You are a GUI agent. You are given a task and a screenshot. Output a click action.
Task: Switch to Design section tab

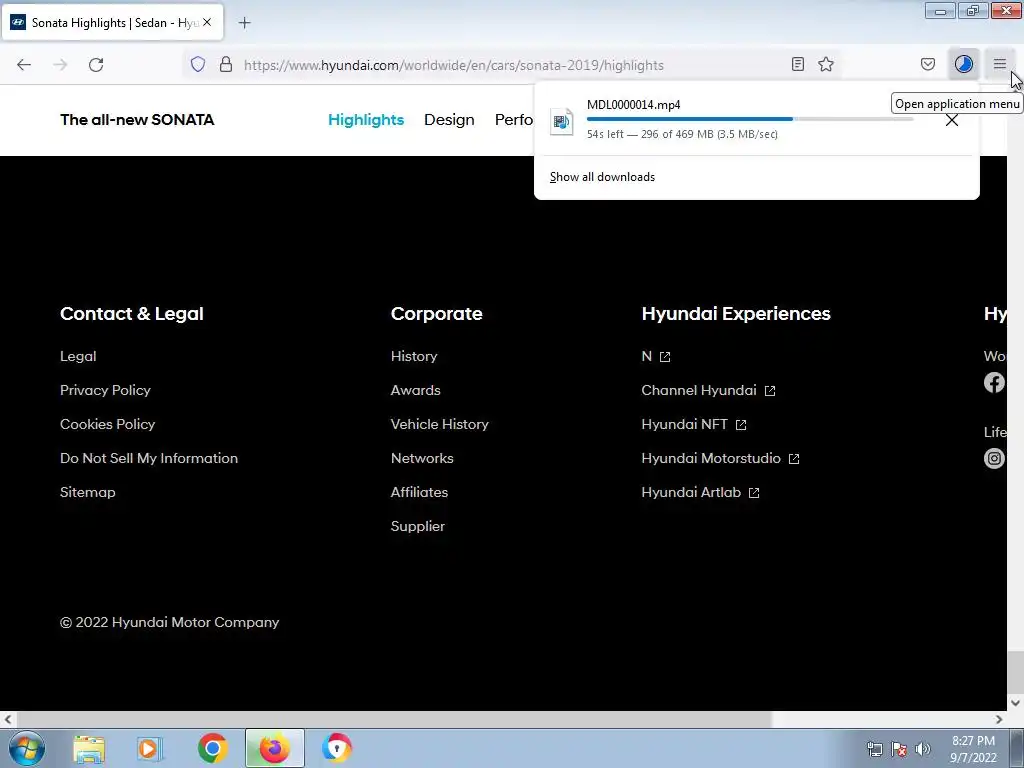tap(449, 120)
